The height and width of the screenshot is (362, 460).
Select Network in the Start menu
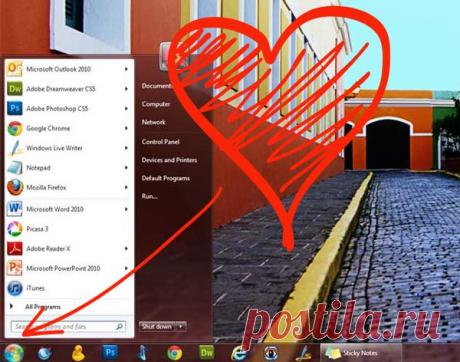(153, 122)
